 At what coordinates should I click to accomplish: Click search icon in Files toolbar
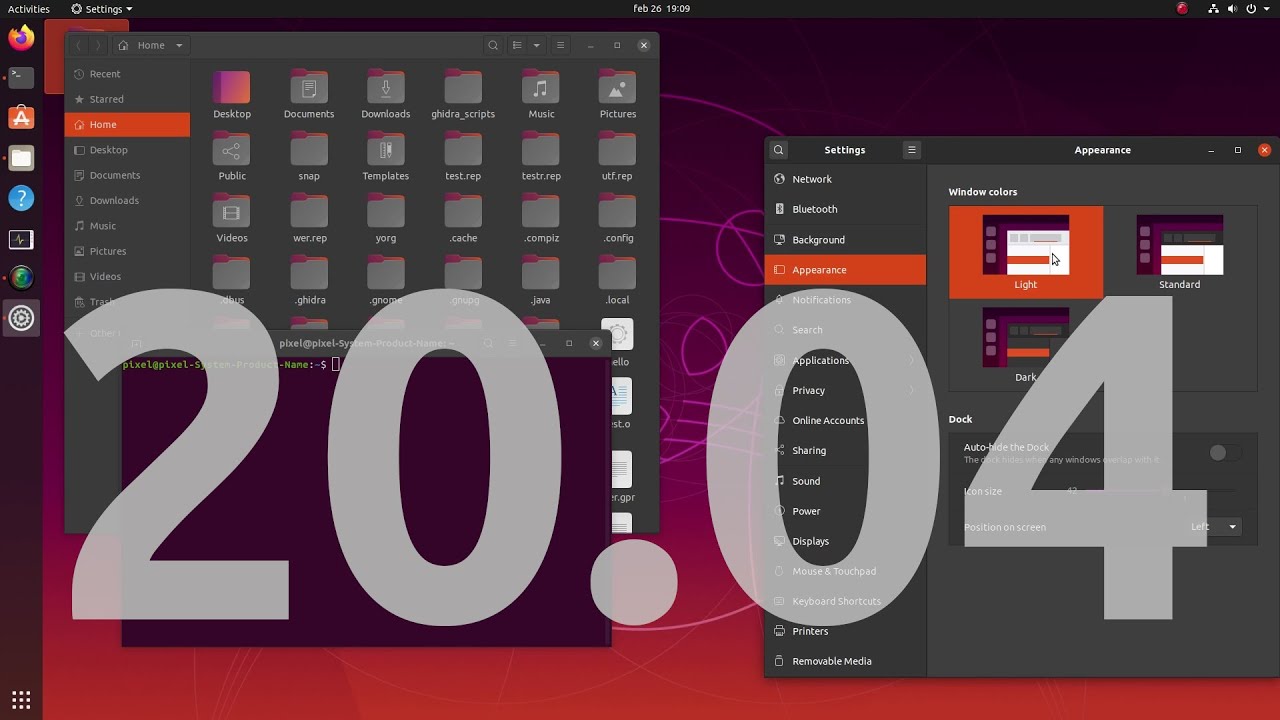(493, 45)
